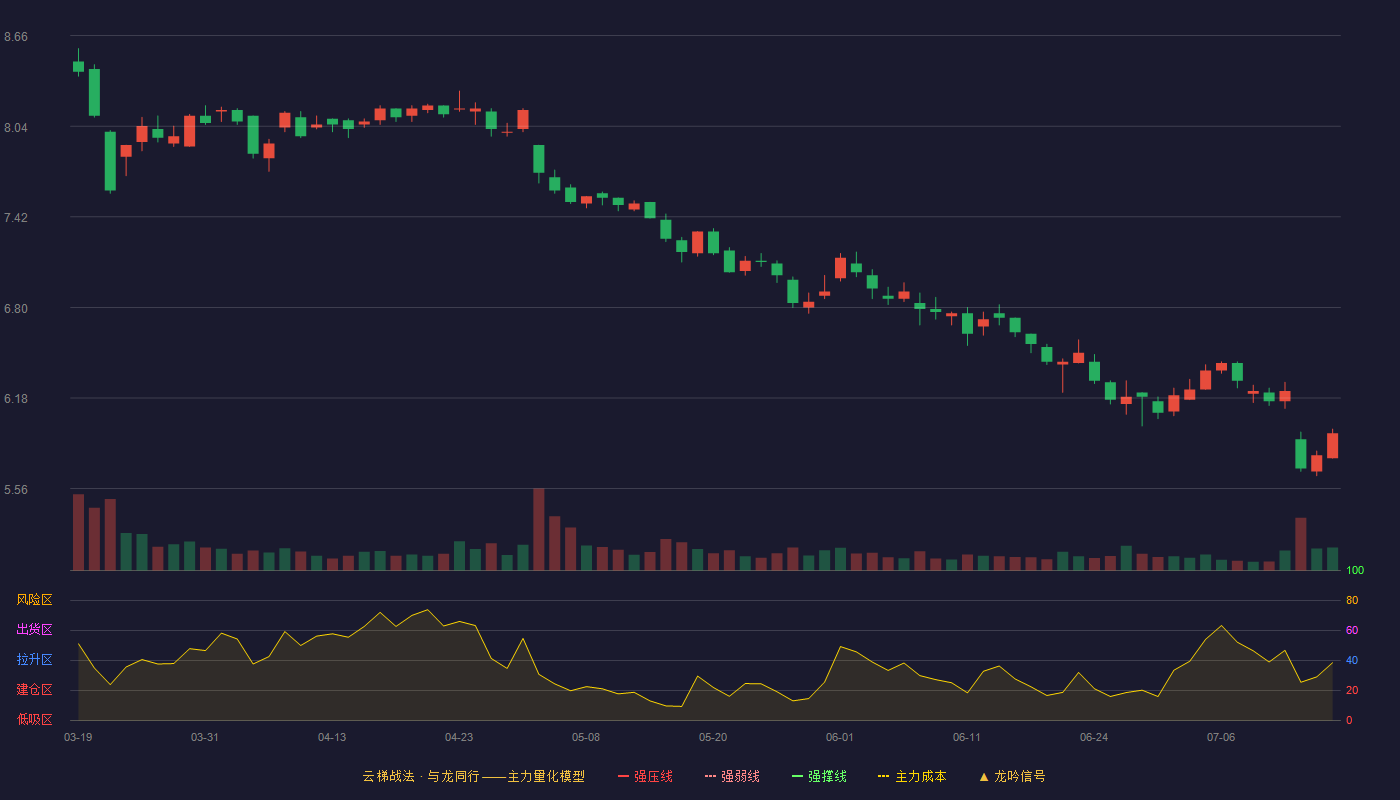The image size is (1400, 800).
Task: Click the 06-24 date label
Action: (x=1094, y=737)
